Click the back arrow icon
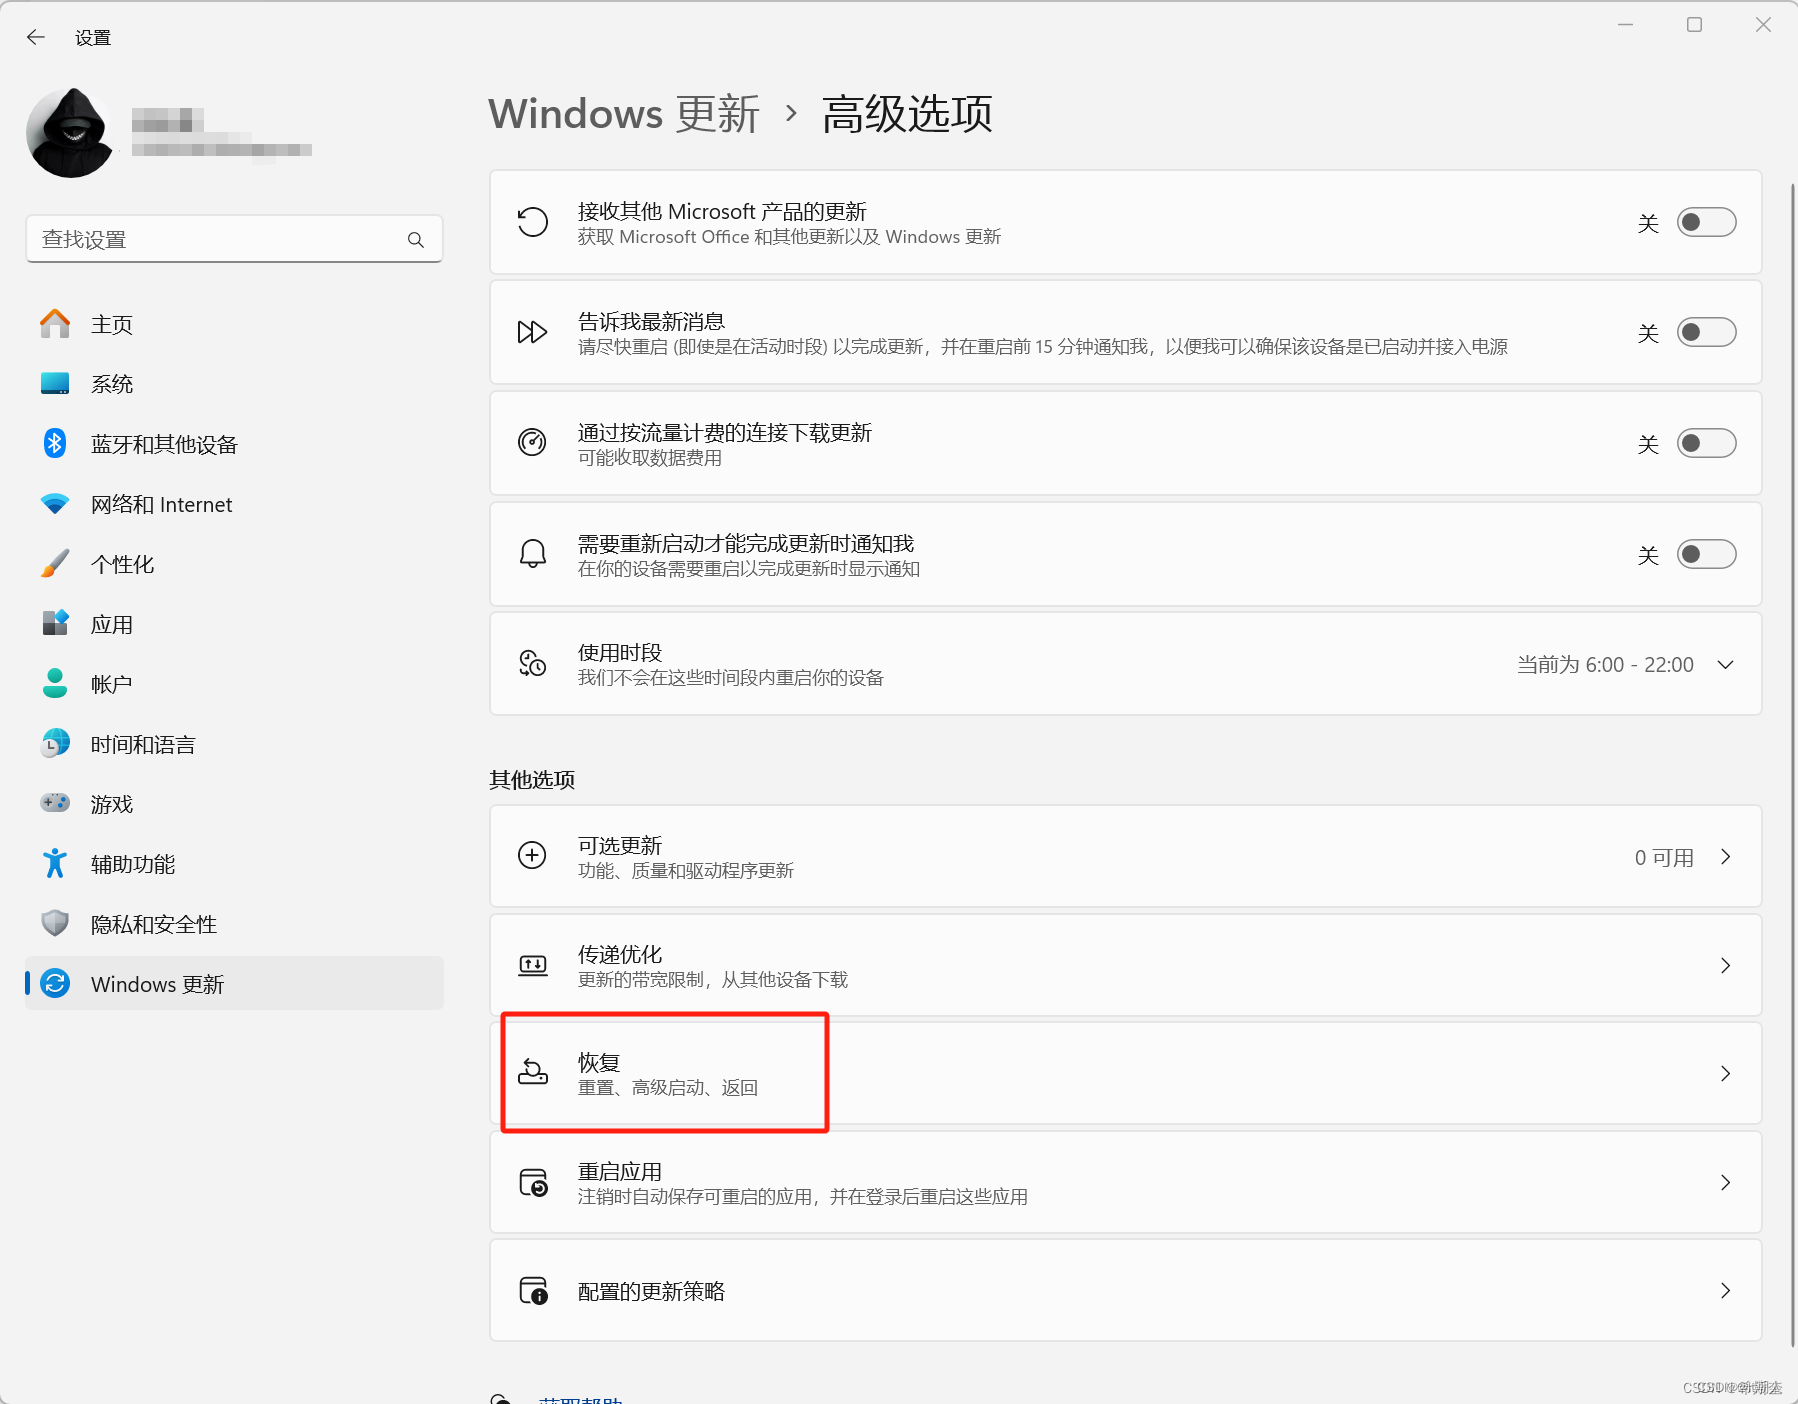The image size is (1798, 1404). [x=36, y=37]
